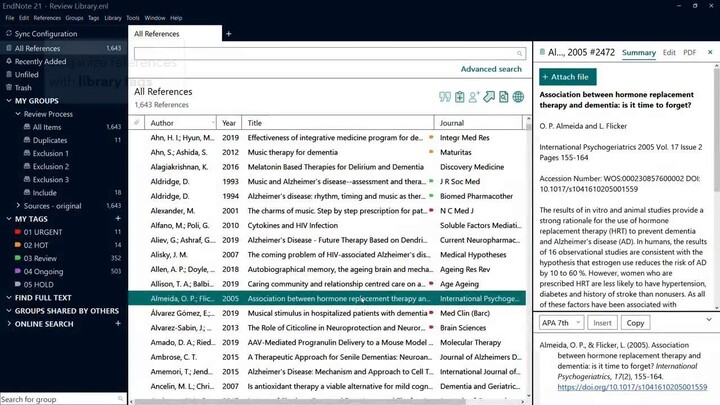Image resolution: width=720 pixels, height=405 pixels.
Task: Click the Recently Added bell icon
Action: coord(9,61)
